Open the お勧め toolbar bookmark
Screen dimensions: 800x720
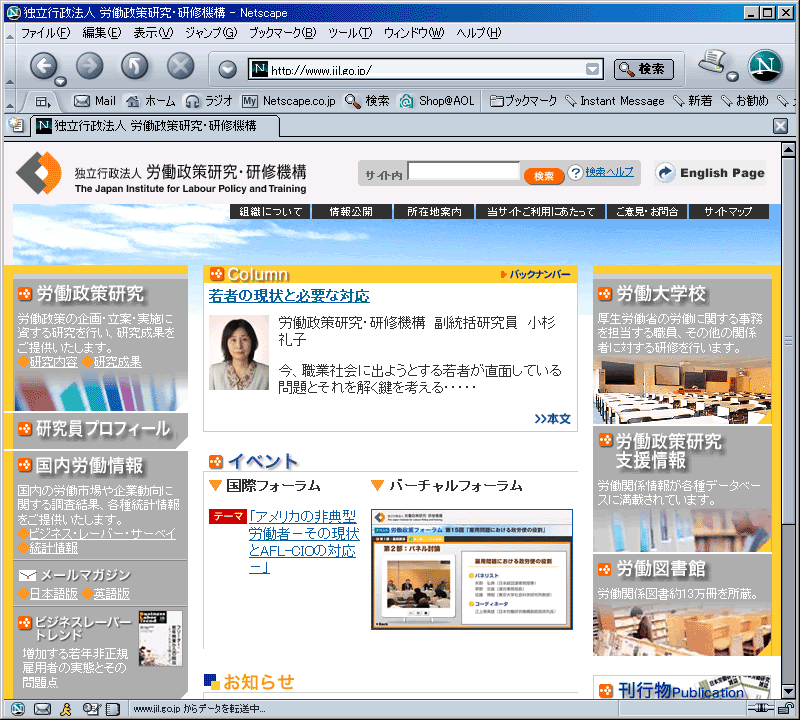point(744,101)
